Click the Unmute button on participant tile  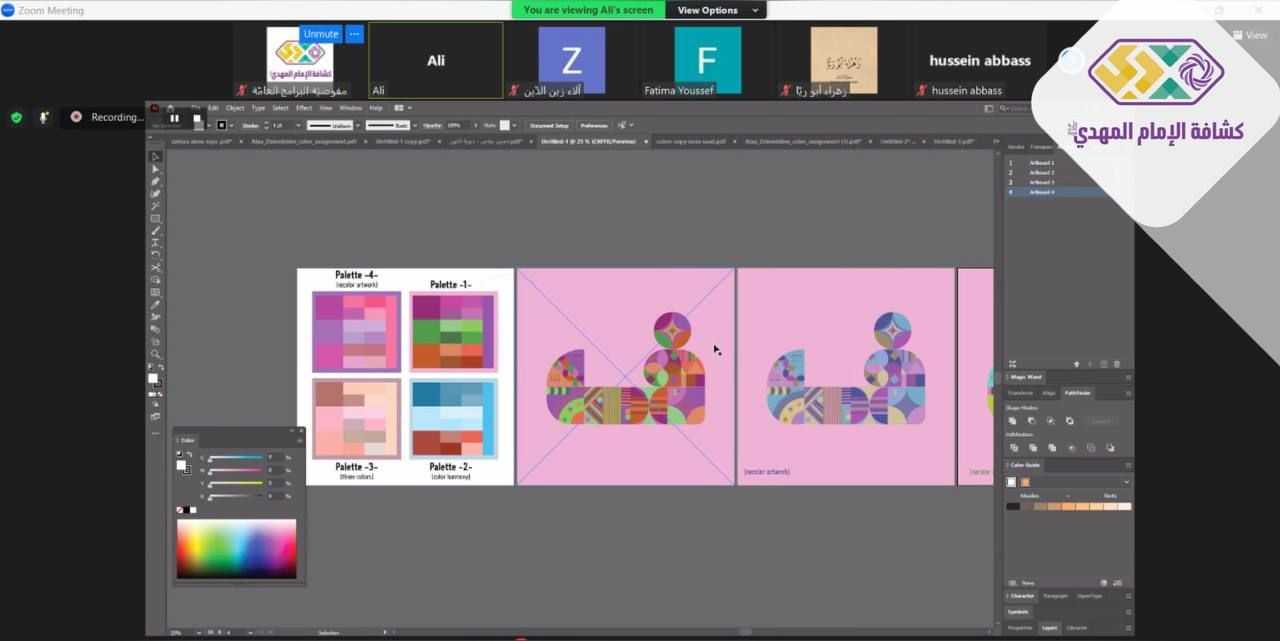click(320, 34)
